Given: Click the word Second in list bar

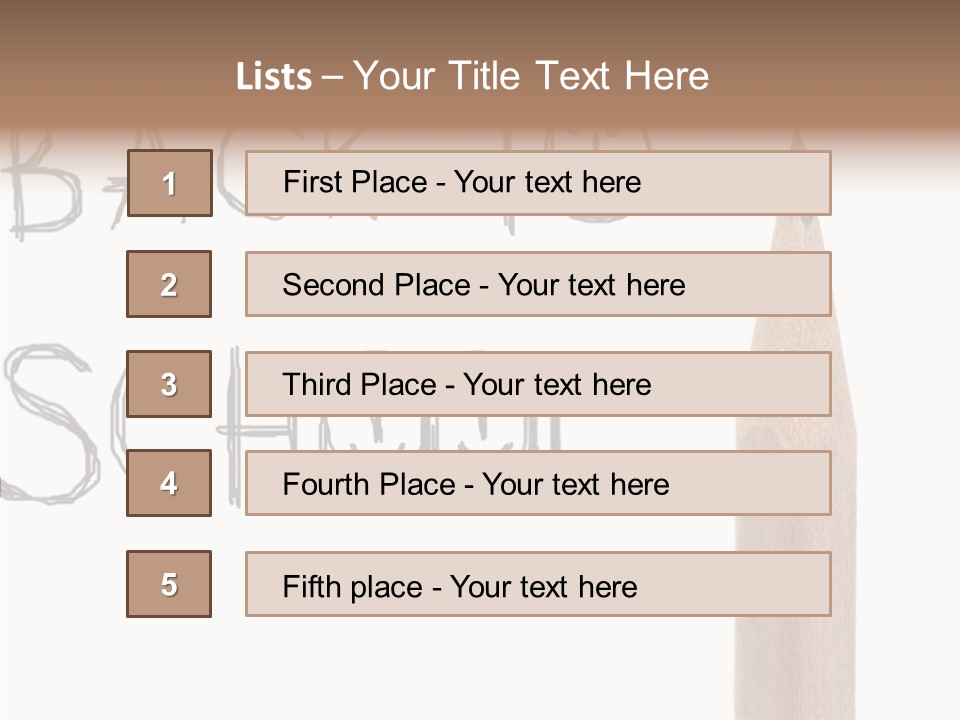Looking at the screenshot, I should coord(333,285).
